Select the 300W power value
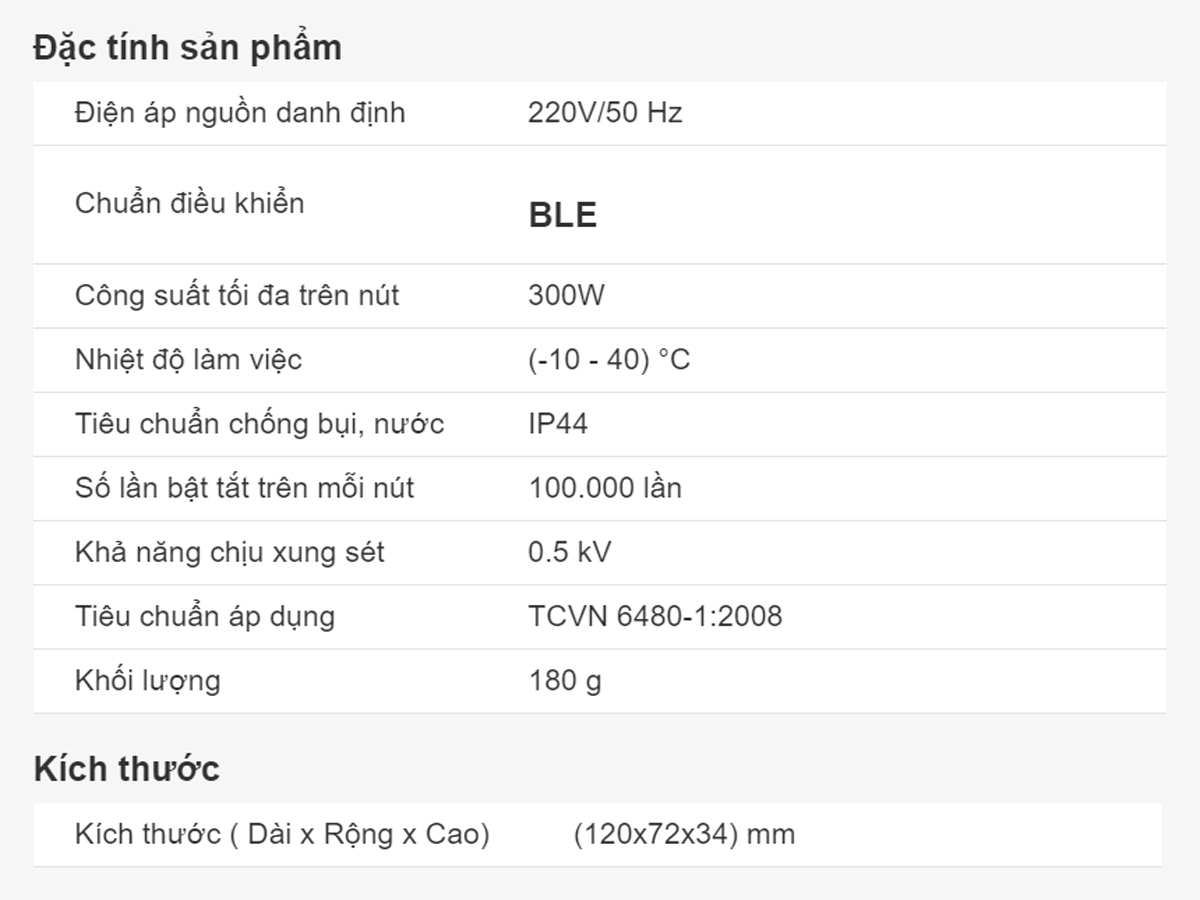 [566, 296]
